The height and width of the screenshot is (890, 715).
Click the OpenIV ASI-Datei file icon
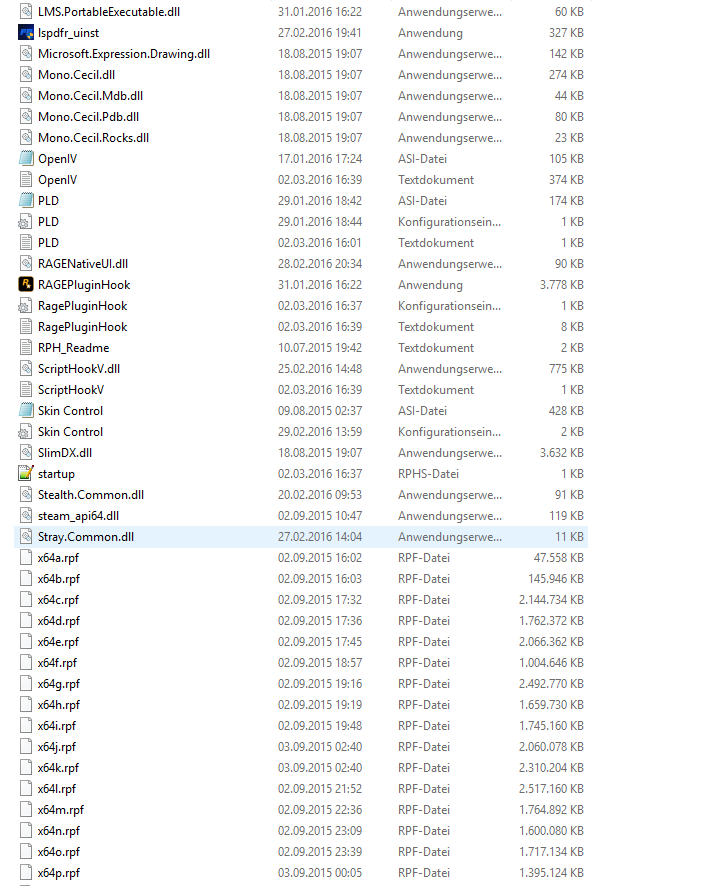(26, 159)
